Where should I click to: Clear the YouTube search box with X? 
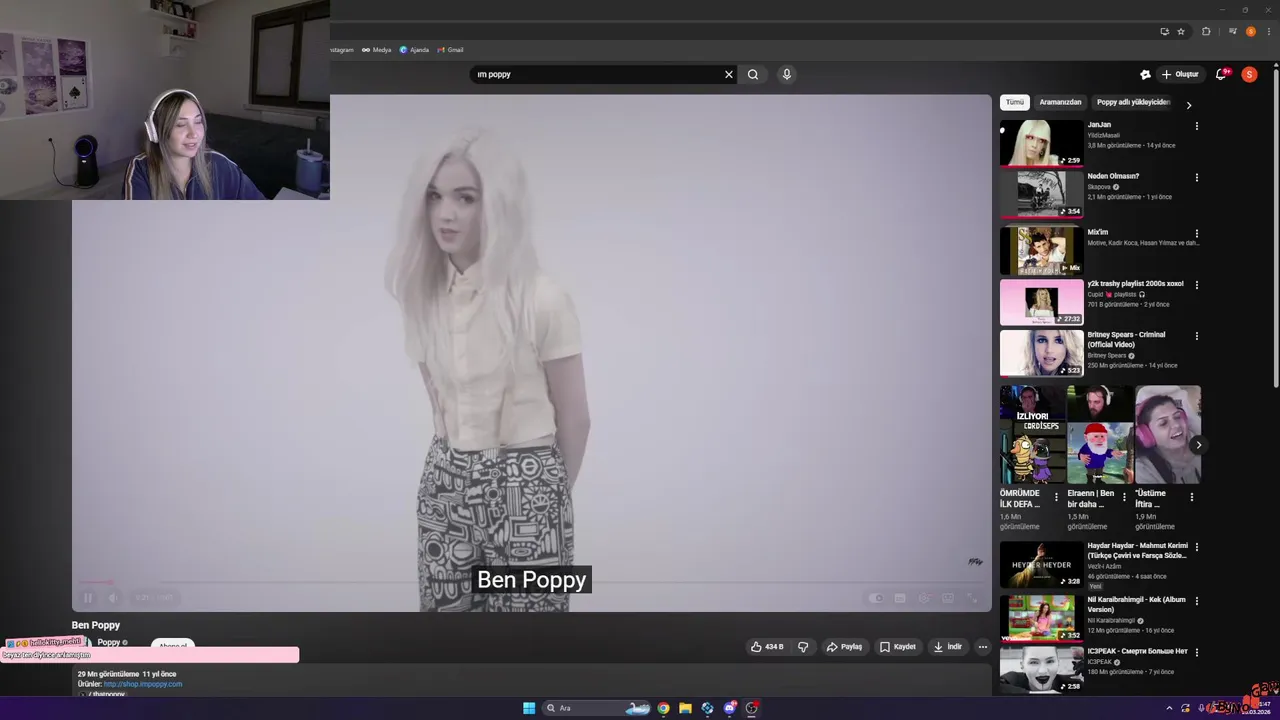point(729,74)
